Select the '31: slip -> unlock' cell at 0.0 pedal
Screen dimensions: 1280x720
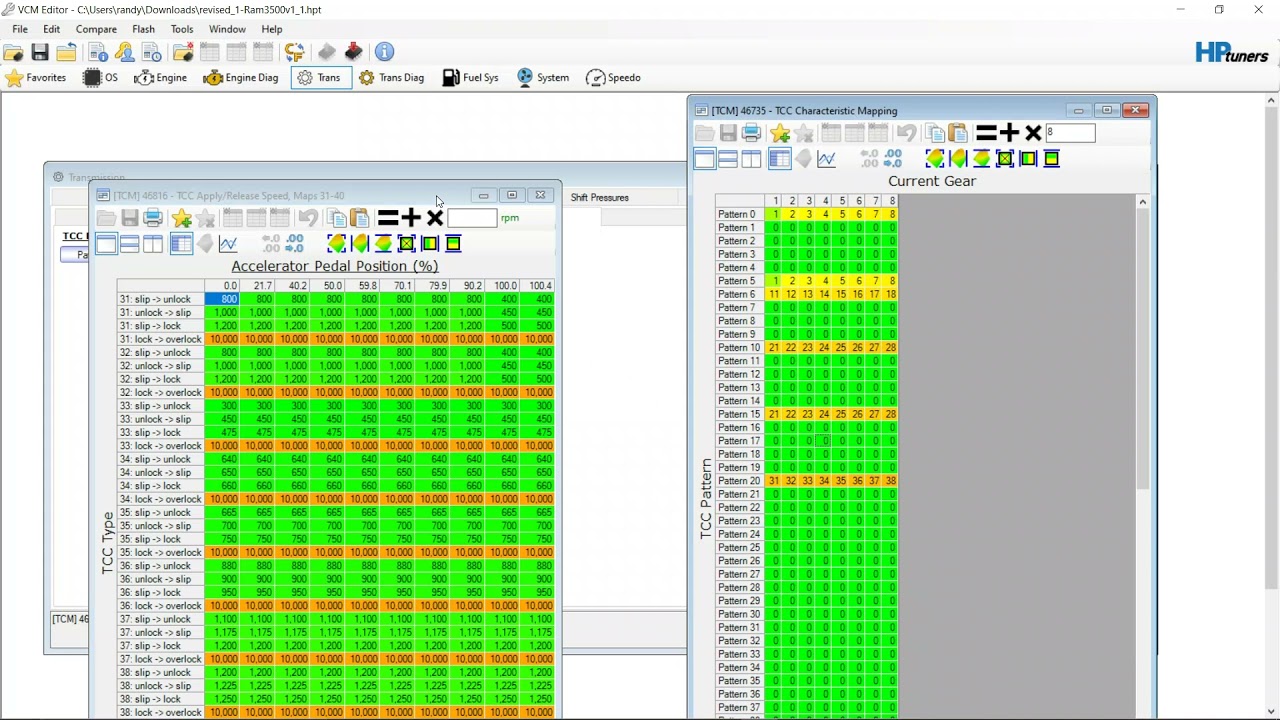click(222, 299)
